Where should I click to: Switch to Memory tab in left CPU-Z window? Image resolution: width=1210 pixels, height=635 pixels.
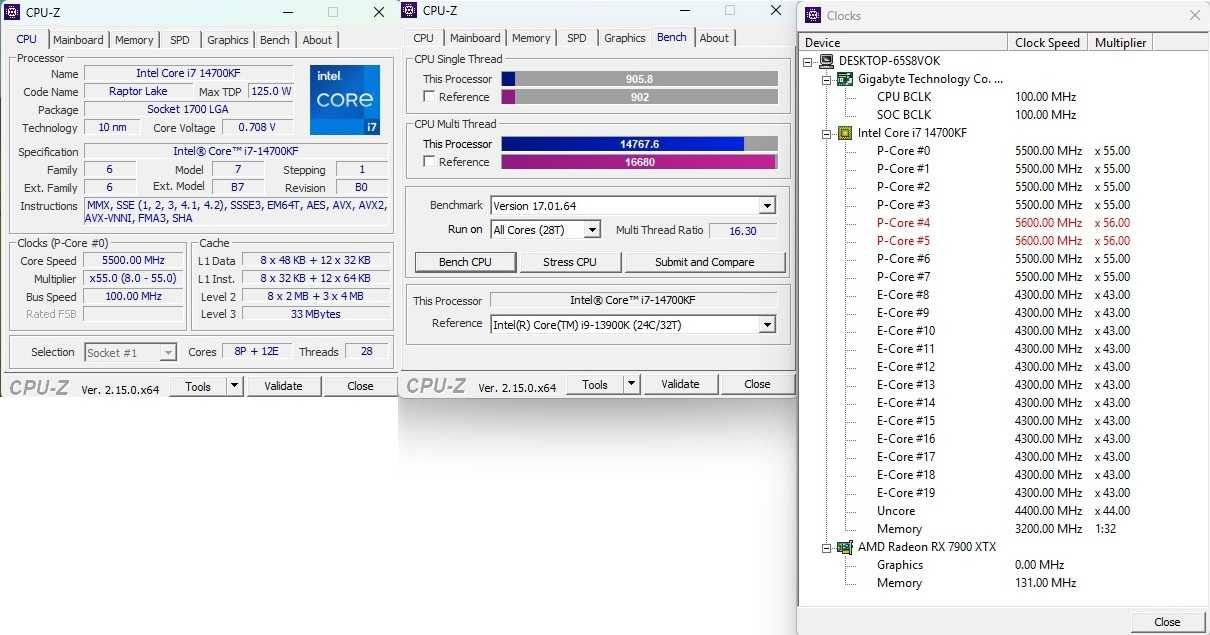(134, 40)
